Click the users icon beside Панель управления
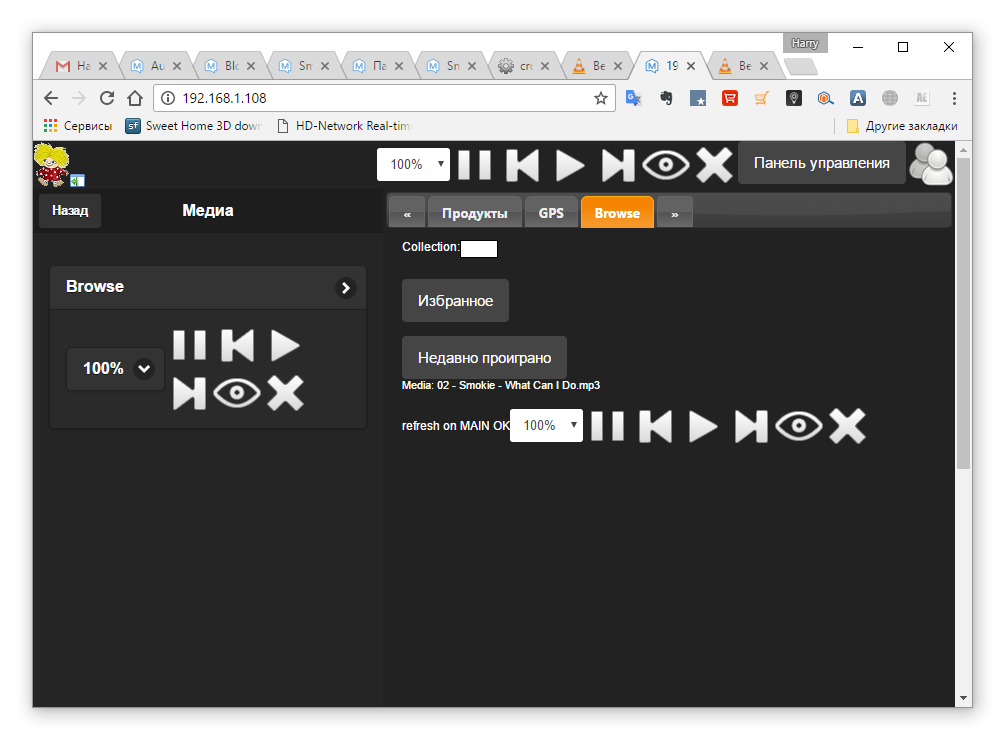The height and width of the screenshot is (740, 1005). 931,164
